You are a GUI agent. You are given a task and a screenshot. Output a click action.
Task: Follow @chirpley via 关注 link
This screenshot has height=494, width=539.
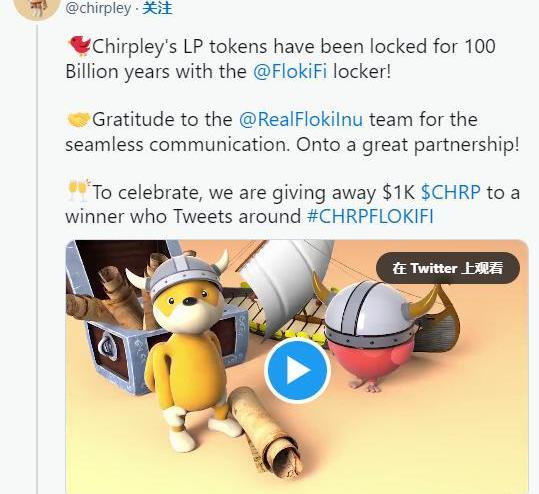pyautogui.click(x=157, y=8)
